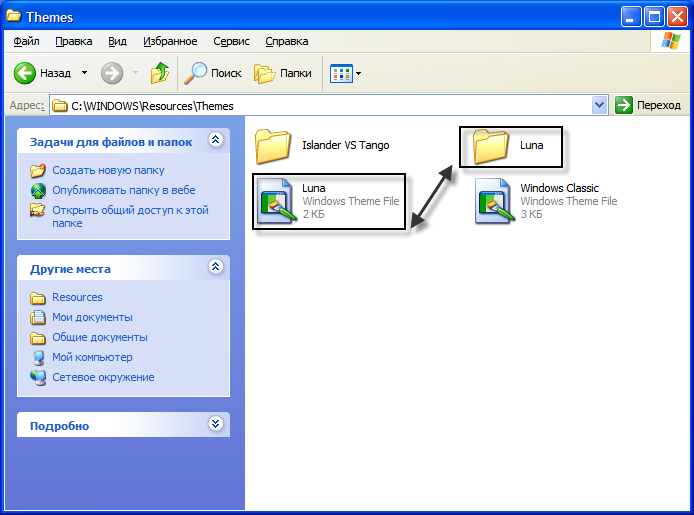Open Общие документы link

(x=100, y=337)
